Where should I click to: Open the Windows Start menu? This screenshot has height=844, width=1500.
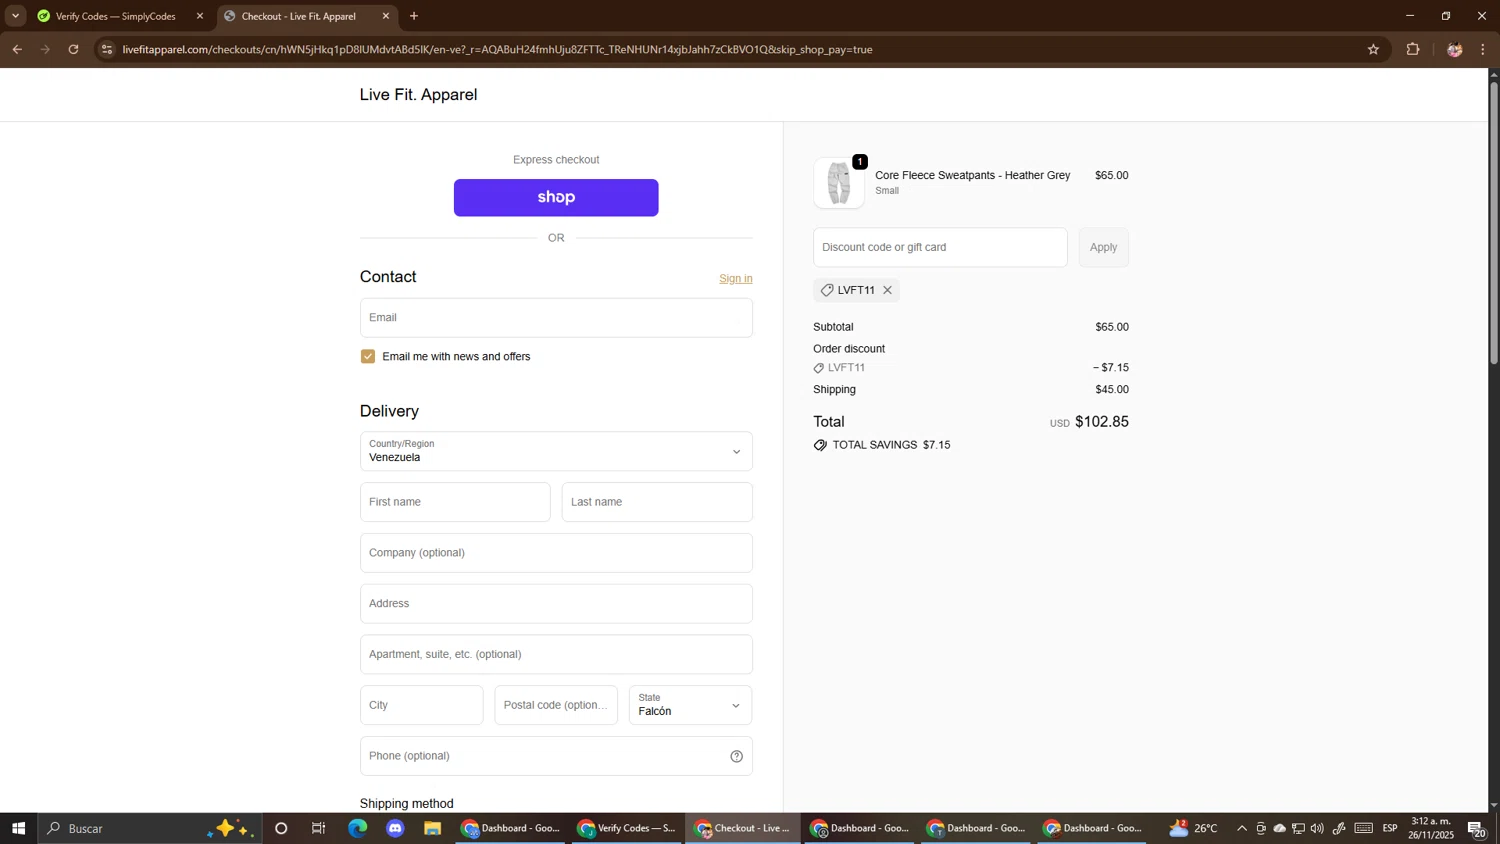[18, 828]
